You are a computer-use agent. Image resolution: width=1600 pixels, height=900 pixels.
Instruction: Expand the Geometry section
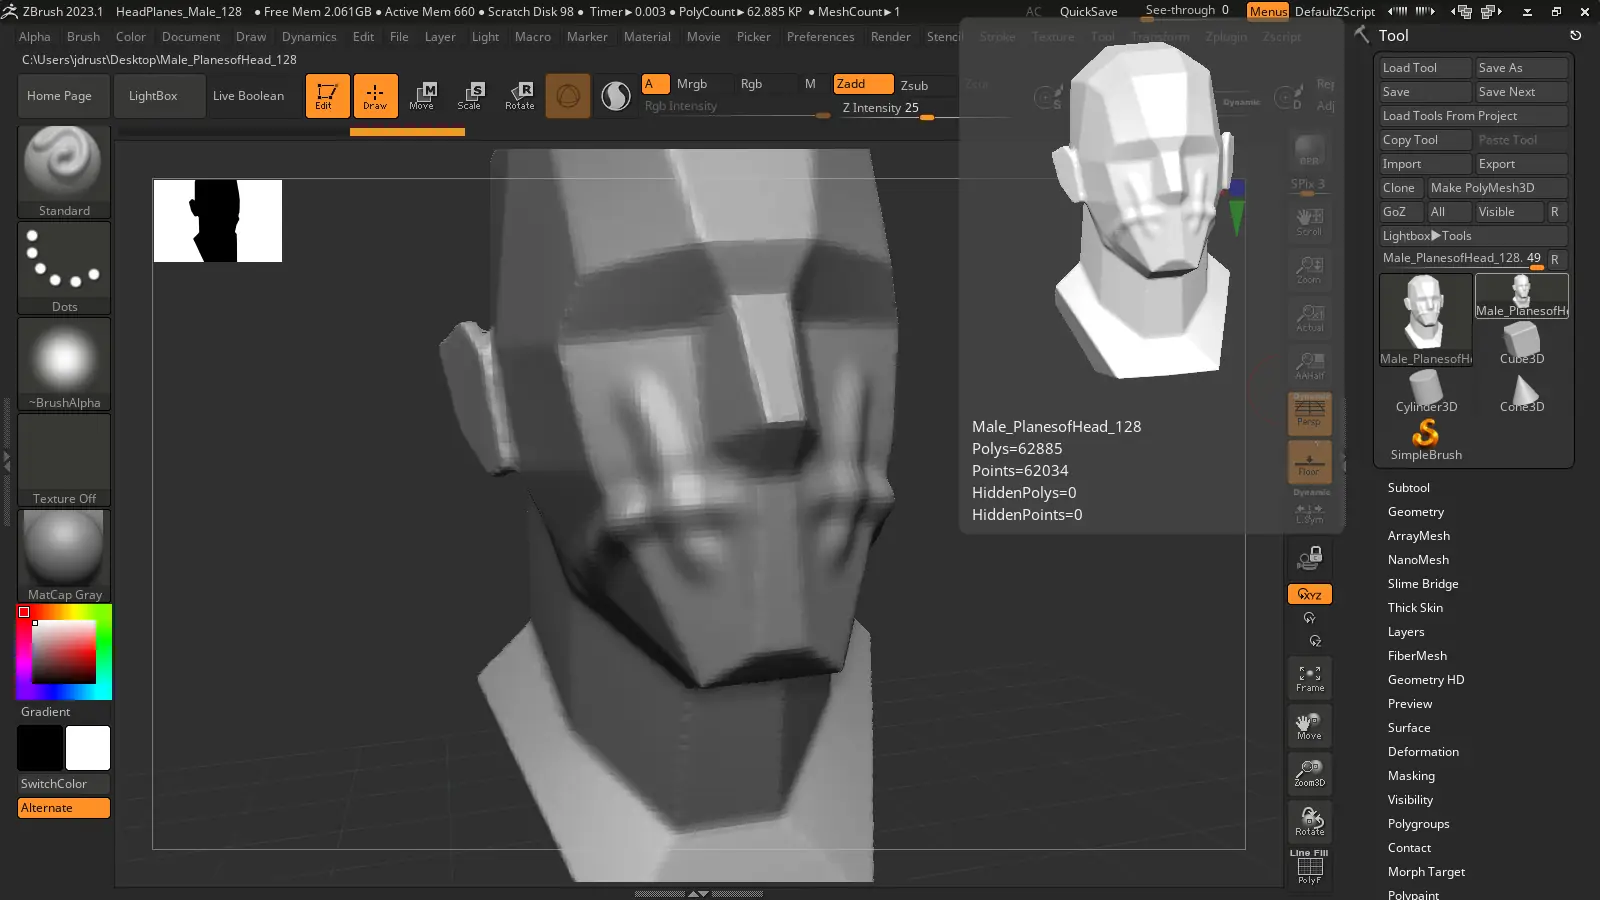1415,512
